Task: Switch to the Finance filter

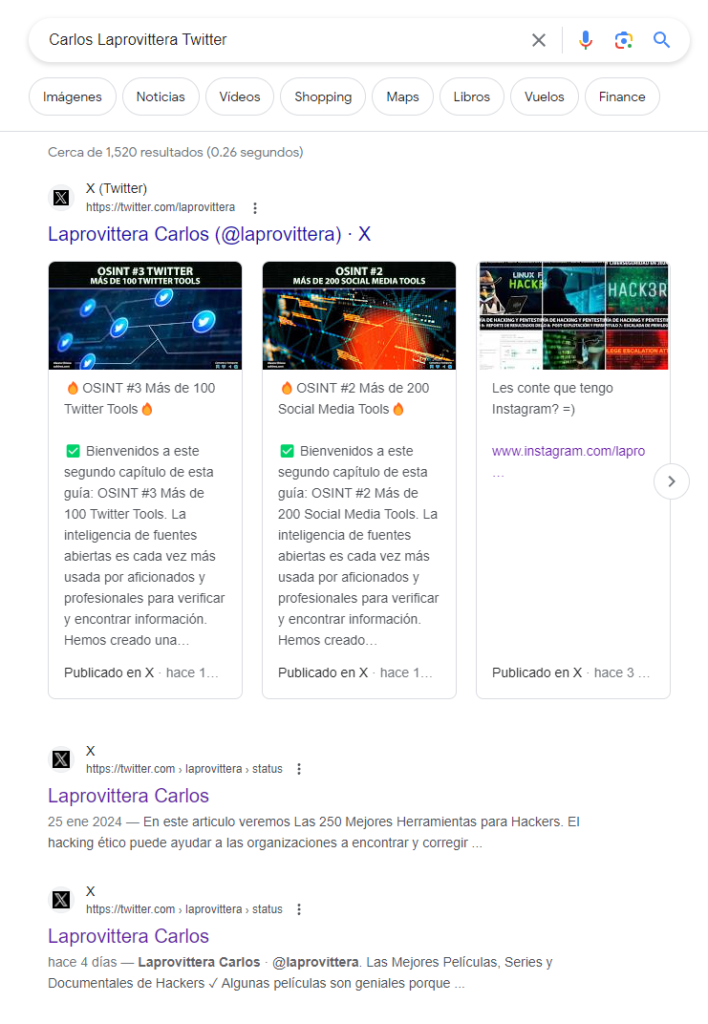Action: pyautogui.click(x=622, y=97)
